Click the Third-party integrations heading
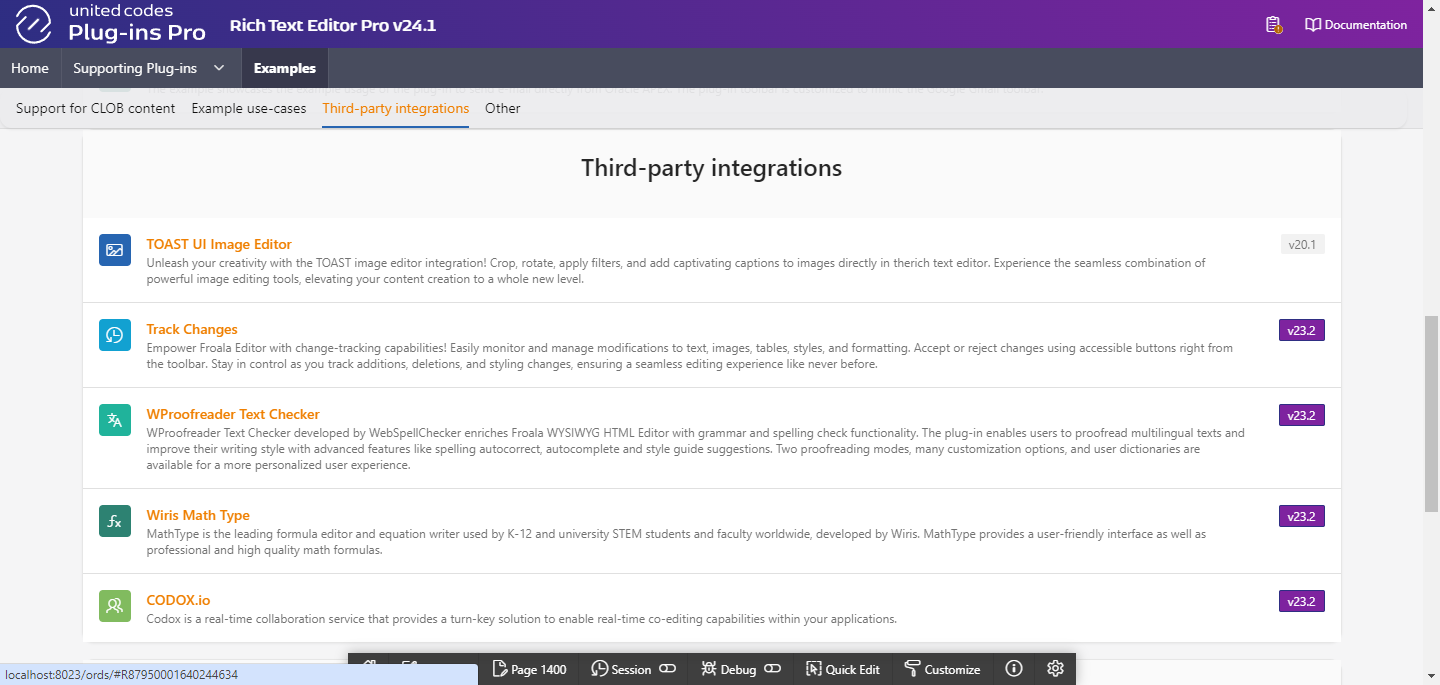1440x685 pixels. point(712,168)
